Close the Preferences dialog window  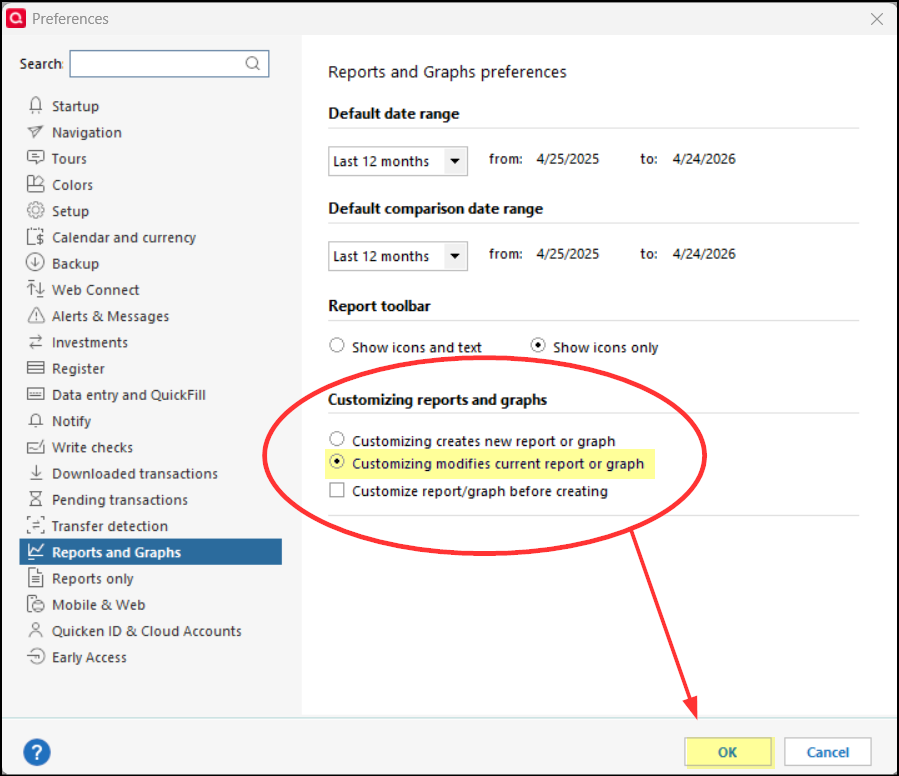pos(877,19)
